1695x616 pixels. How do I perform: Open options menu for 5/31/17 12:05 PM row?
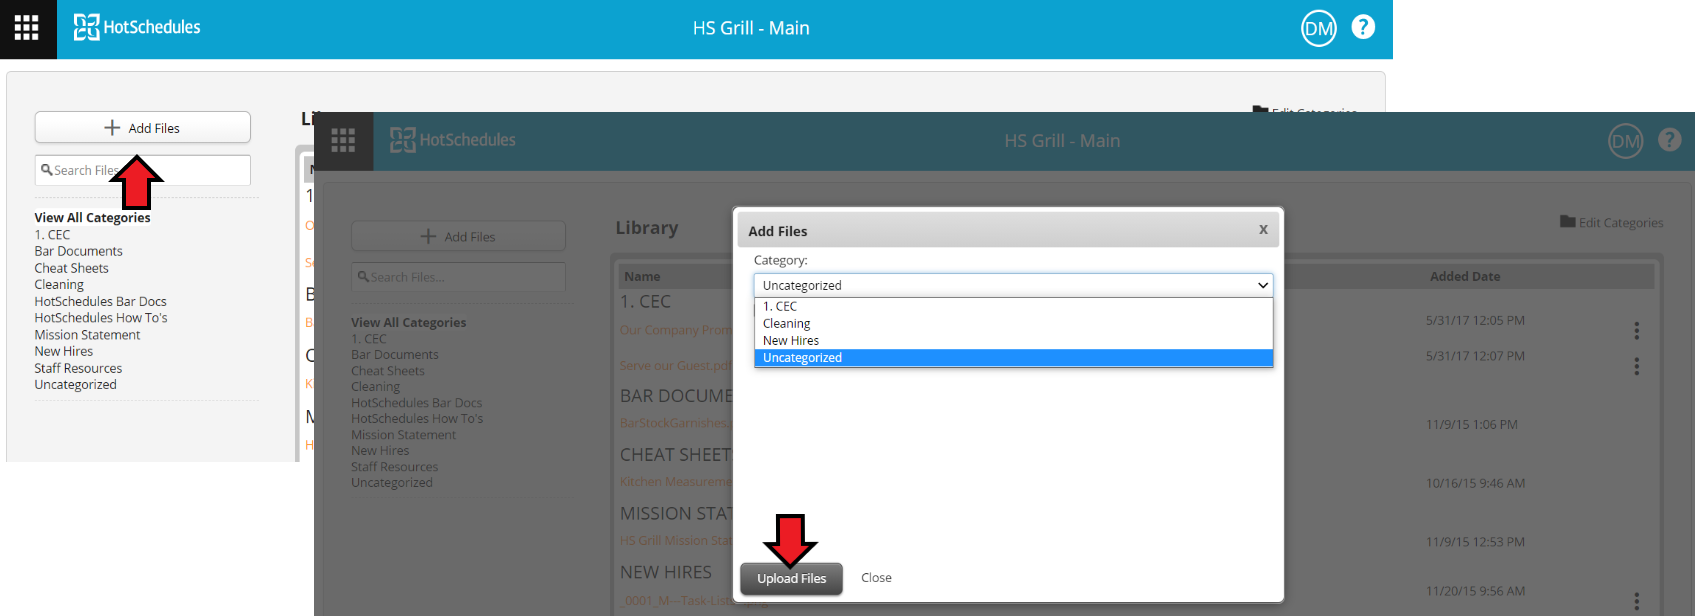click(1636, 330)
